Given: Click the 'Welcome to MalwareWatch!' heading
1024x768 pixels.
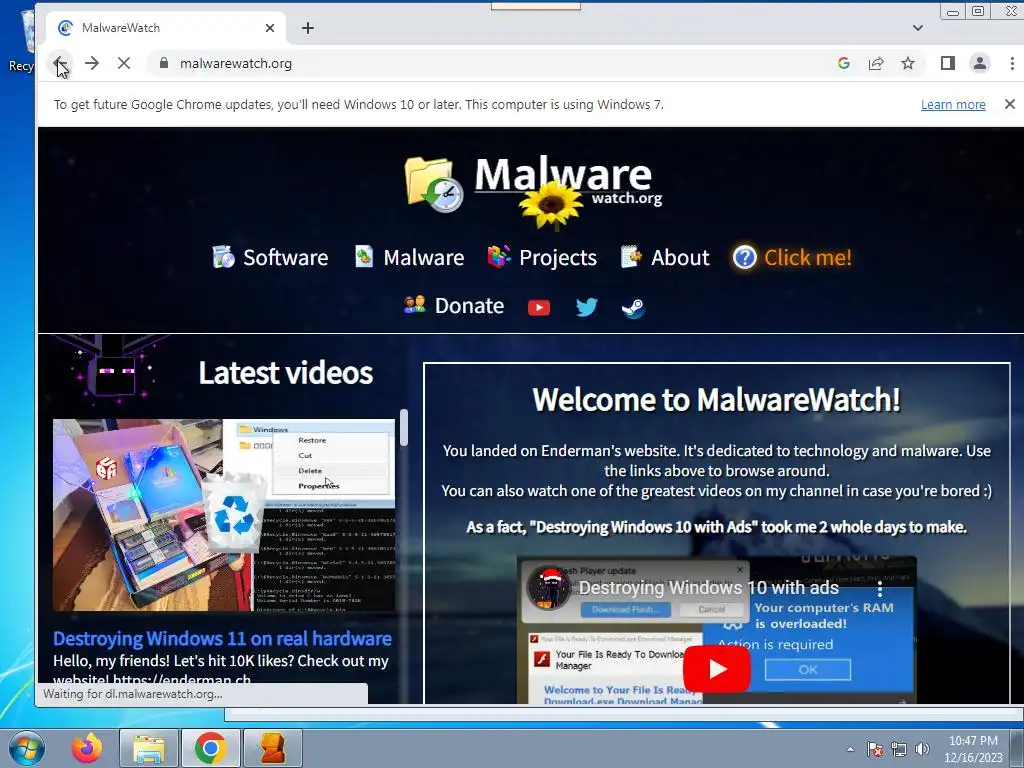Looking at the screenshot, I should [716, 400].
